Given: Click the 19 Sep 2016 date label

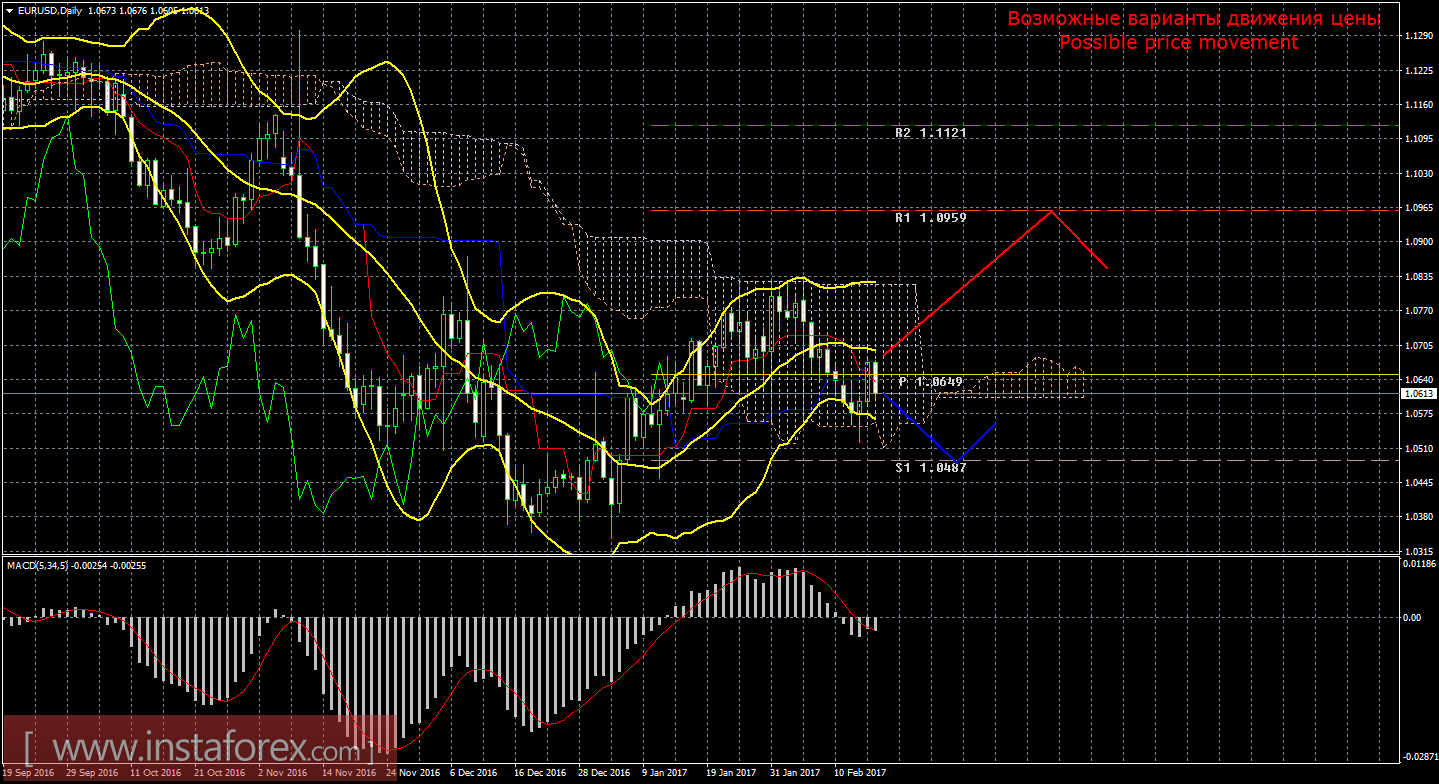Looking at the screenshot, I should (28, 773).
